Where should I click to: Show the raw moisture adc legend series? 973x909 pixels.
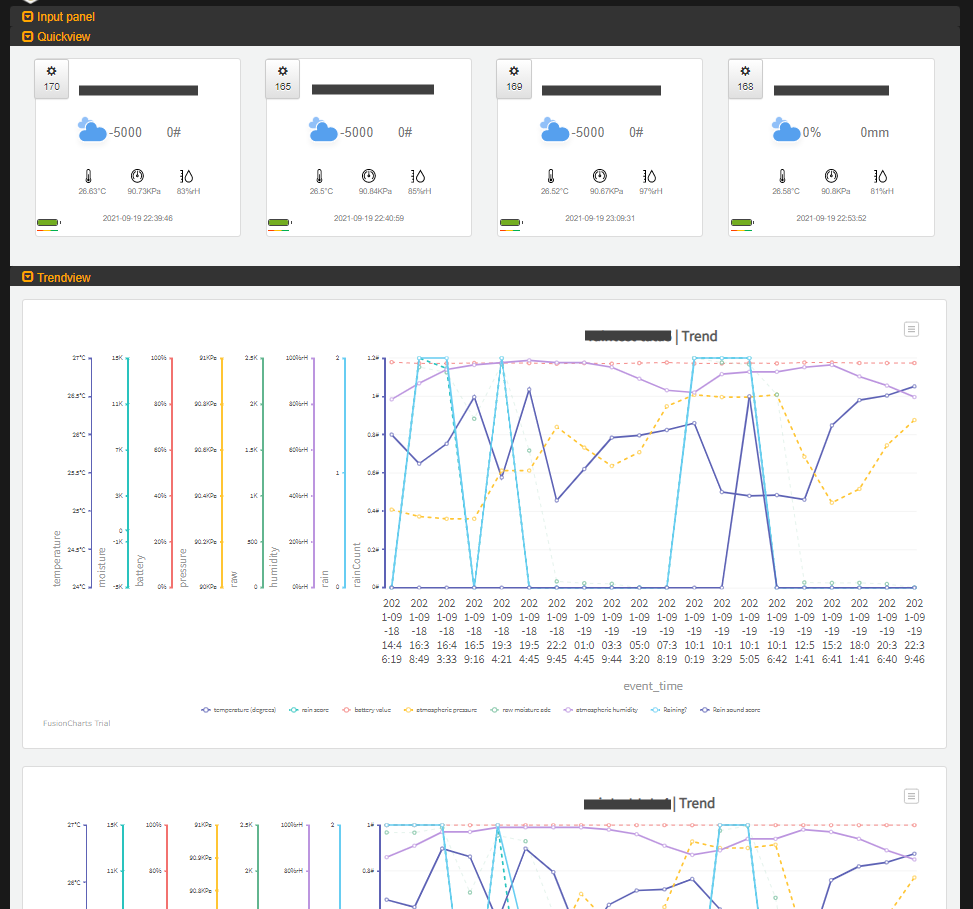[520, 710]
